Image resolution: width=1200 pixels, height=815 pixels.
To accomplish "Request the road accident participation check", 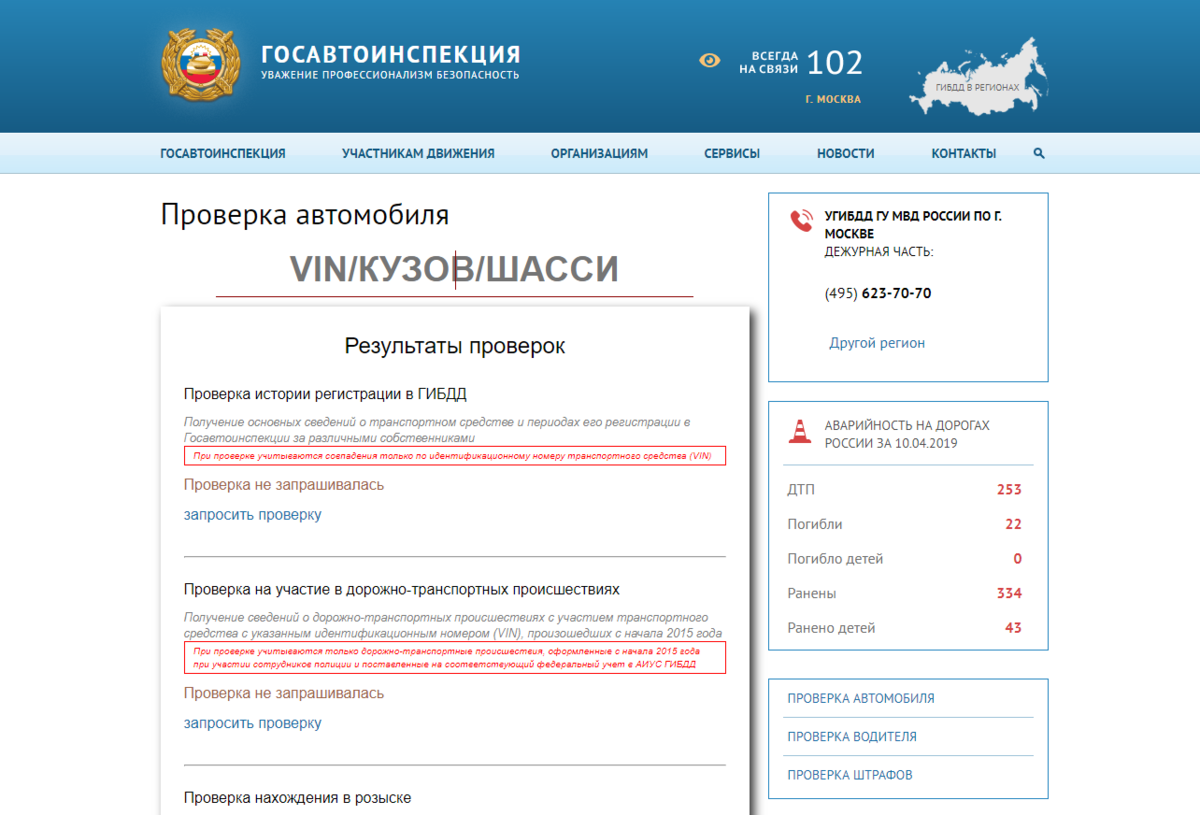I will 252,723.
